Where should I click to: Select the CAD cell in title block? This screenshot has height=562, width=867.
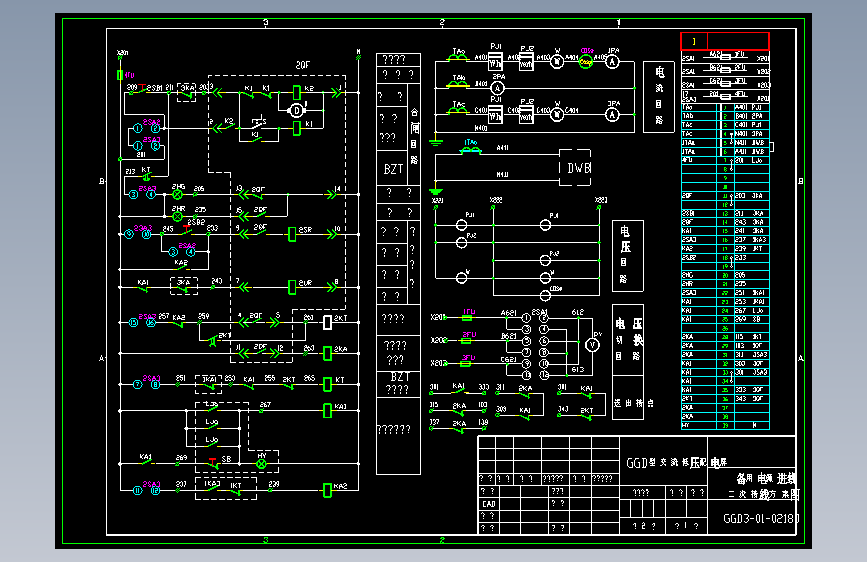coord(489,504)
